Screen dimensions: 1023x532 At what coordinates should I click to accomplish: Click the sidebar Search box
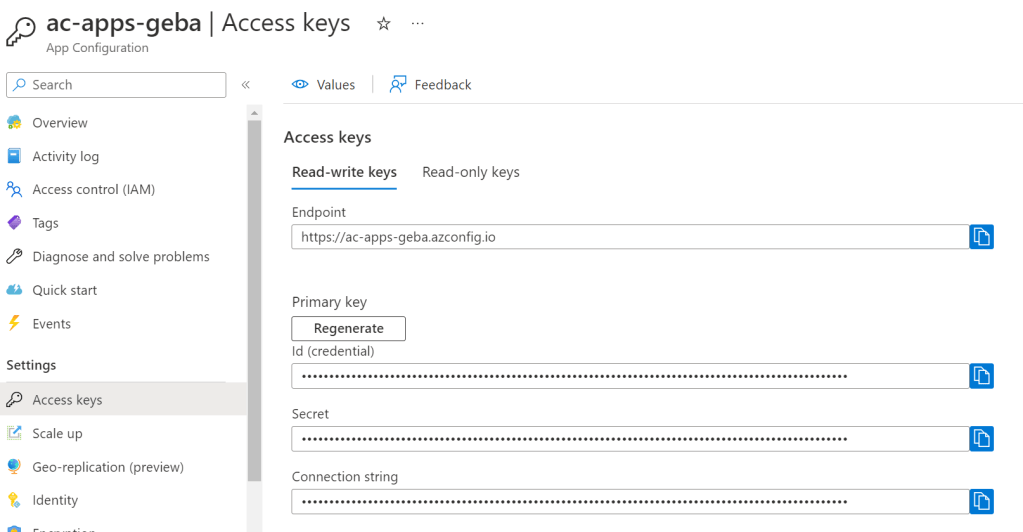pos(116,85)
